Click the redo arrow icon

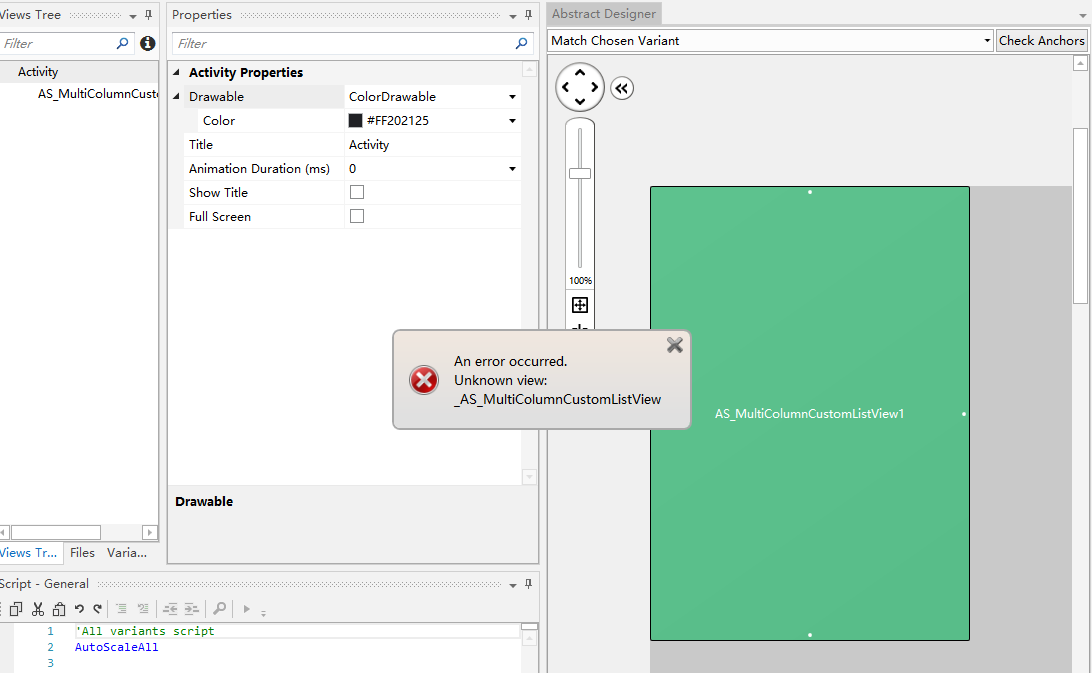coord(98,609)
